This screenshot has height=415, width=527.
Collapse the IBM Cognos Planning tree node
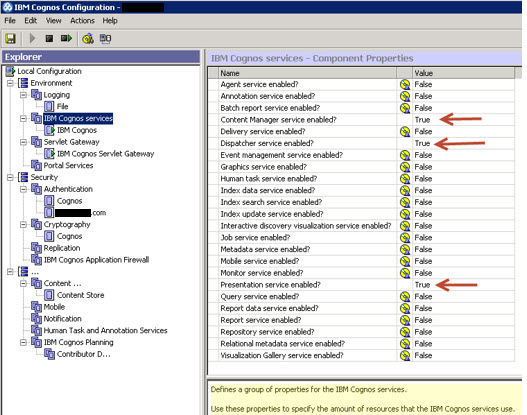click(23, 342)
